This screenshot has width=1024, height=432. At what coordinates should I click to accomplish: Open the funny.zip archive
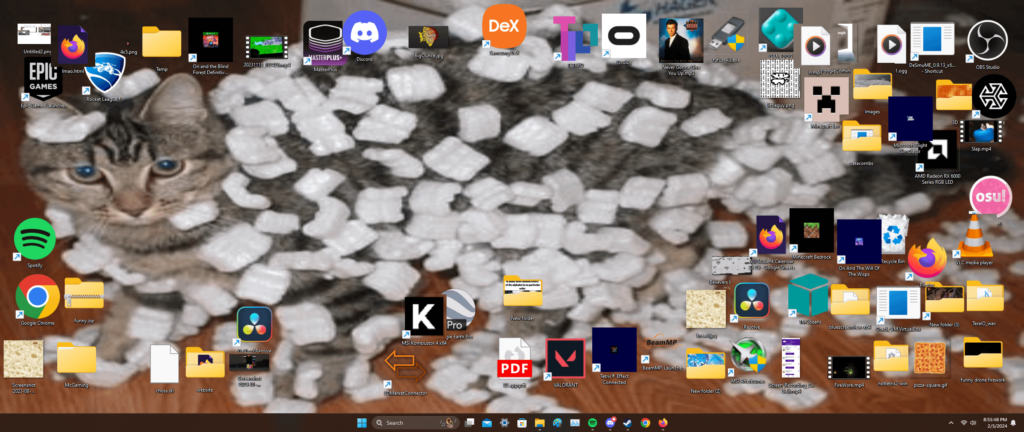(84, 294)
